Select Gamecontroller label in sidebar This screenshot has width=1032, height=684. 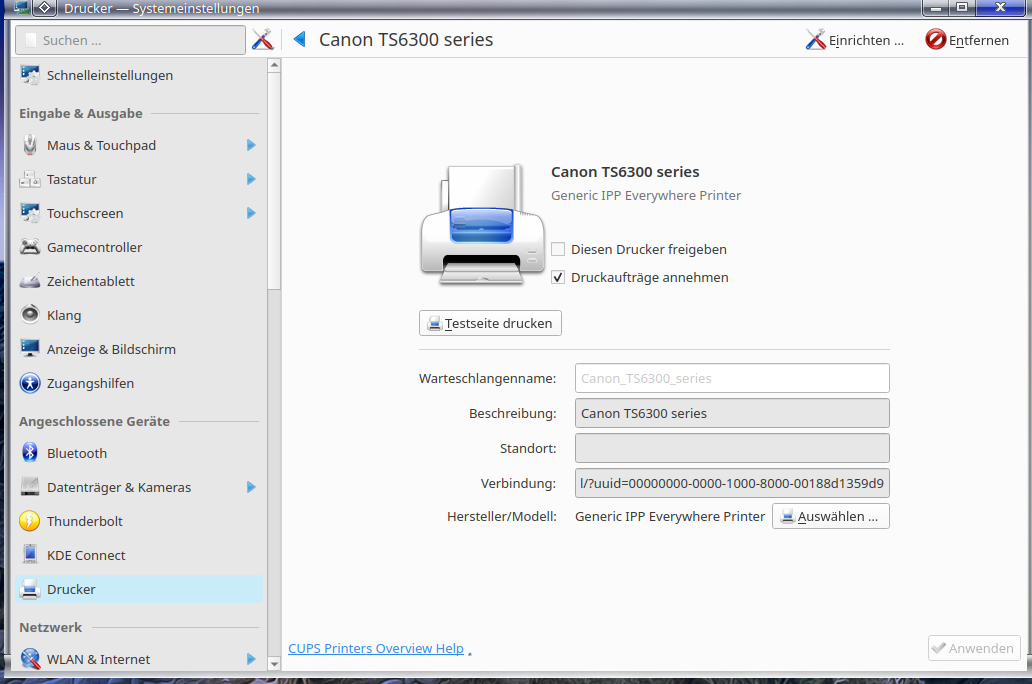94,248
